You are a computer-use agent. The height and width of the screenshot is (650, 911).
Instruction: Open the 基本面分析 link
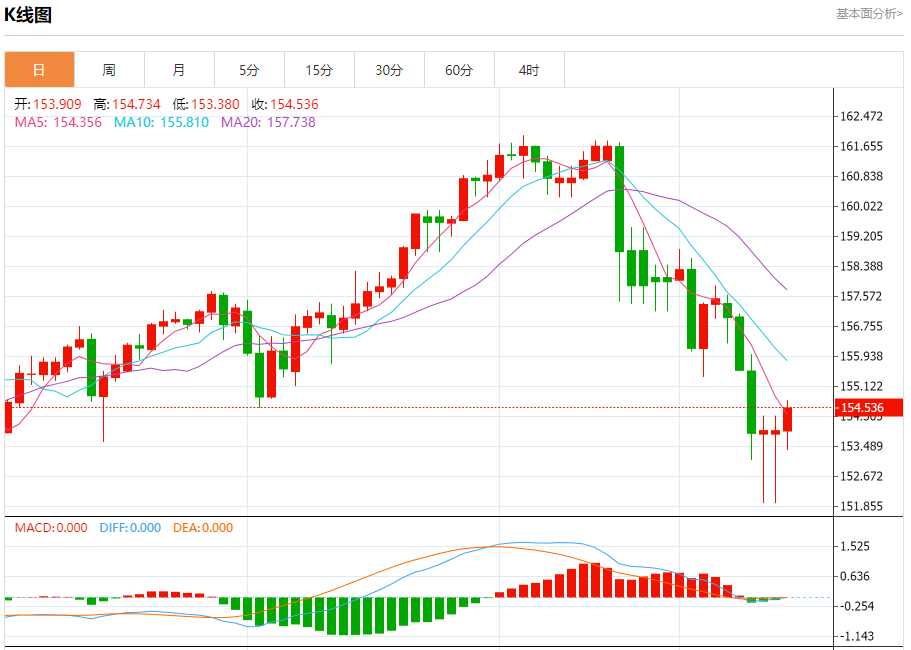(x=869, y=13)
